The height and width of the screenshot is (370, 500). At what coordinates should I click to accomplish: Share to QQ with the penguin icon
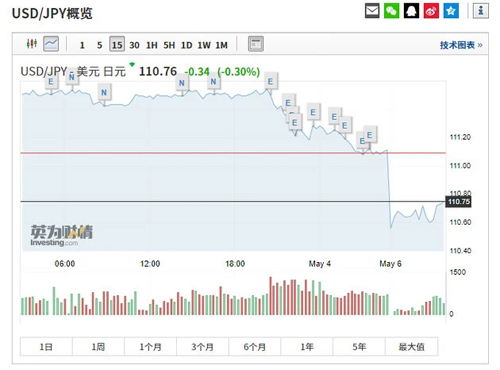click(x=411, y=11)
